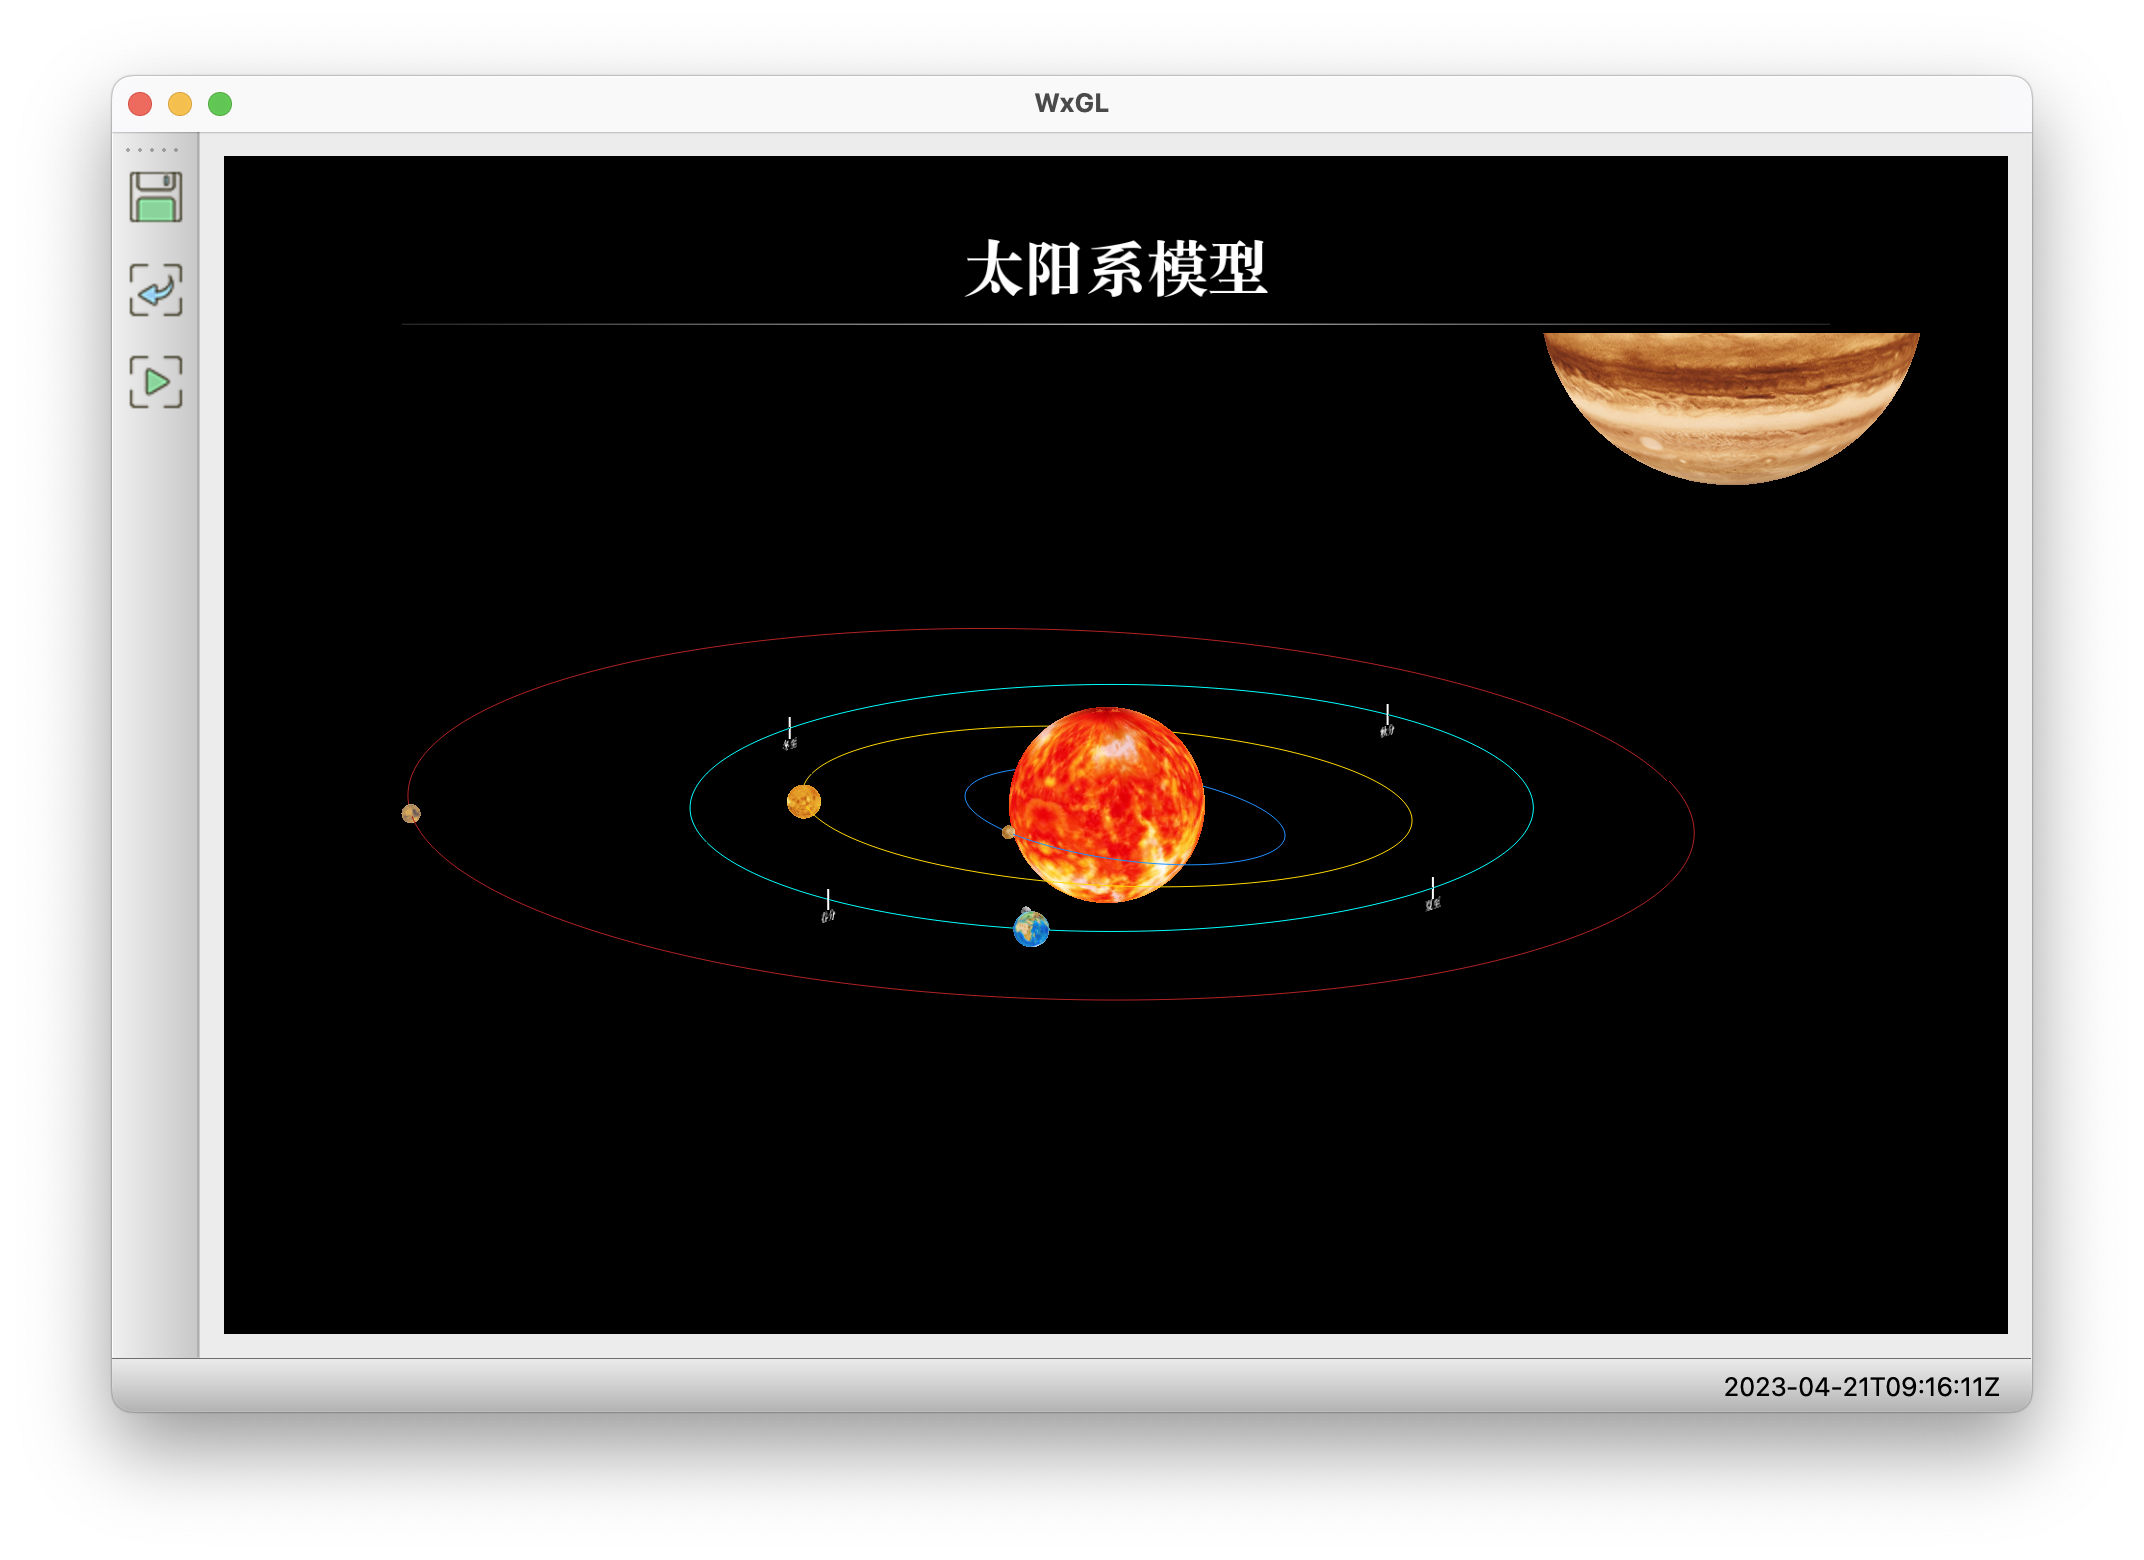Click the 太阳系模型 title text

[x=1116, y=269]
